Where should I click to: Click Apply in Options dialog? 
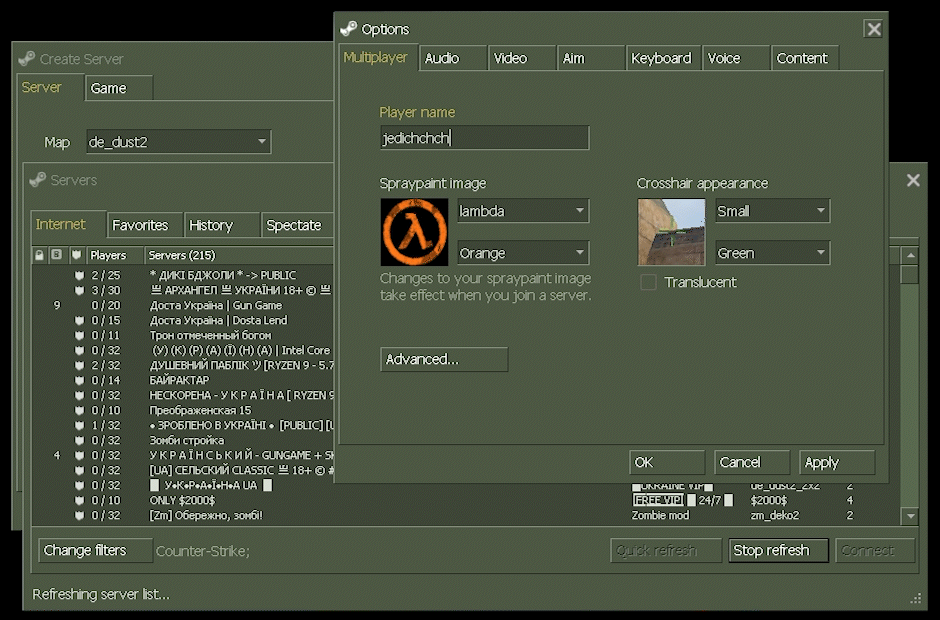[836, 462]
